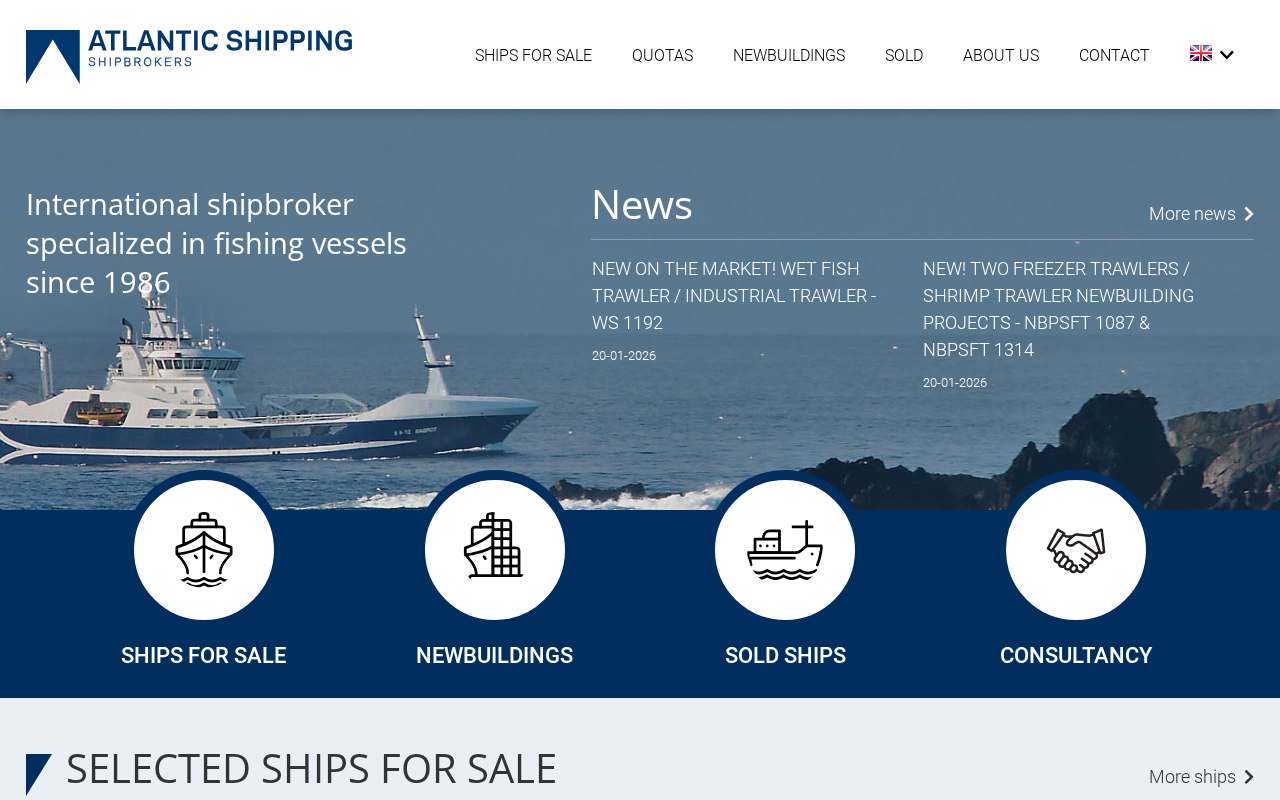Open Ships For Sale in navigation menu

coord(533,56)
